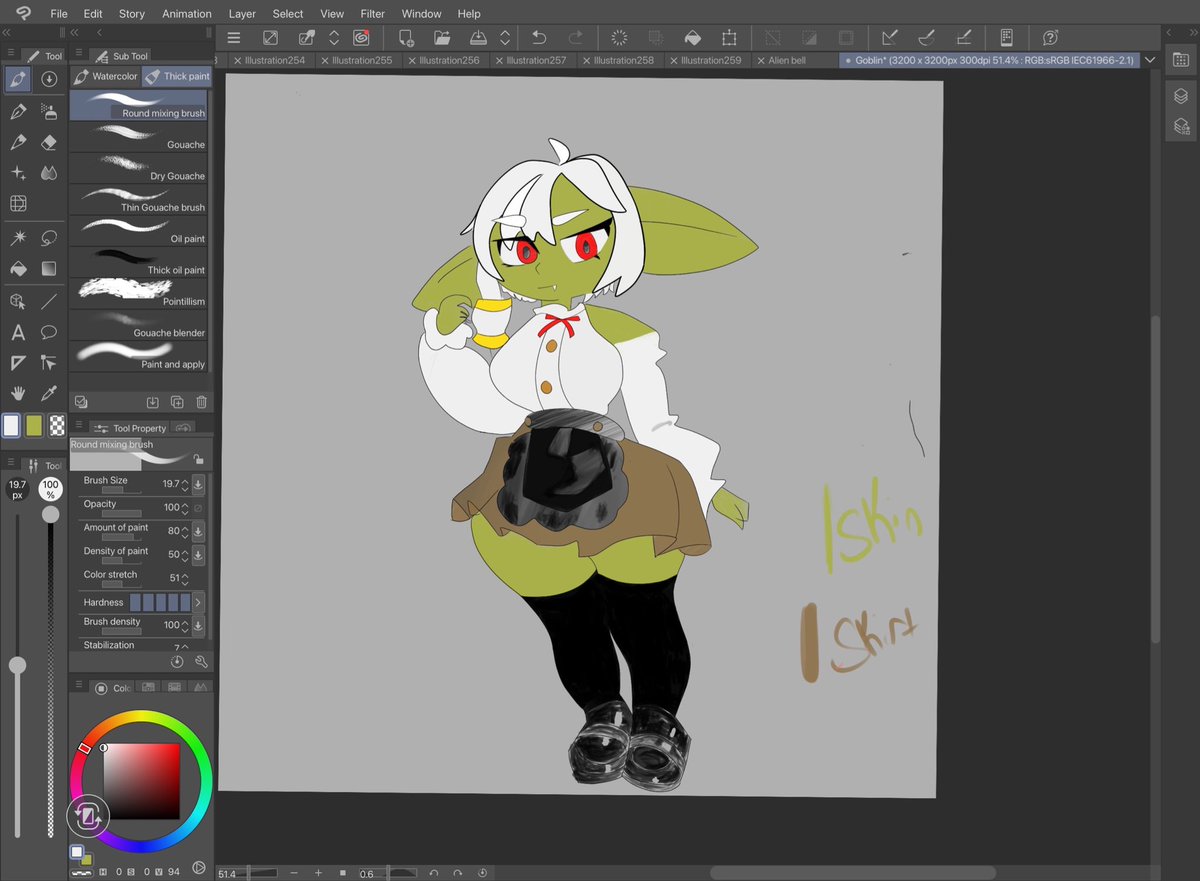The image size is (1200, 881).
Task: Select the Eraser tool
Action: pyautogui.click(x=49, y=142)
